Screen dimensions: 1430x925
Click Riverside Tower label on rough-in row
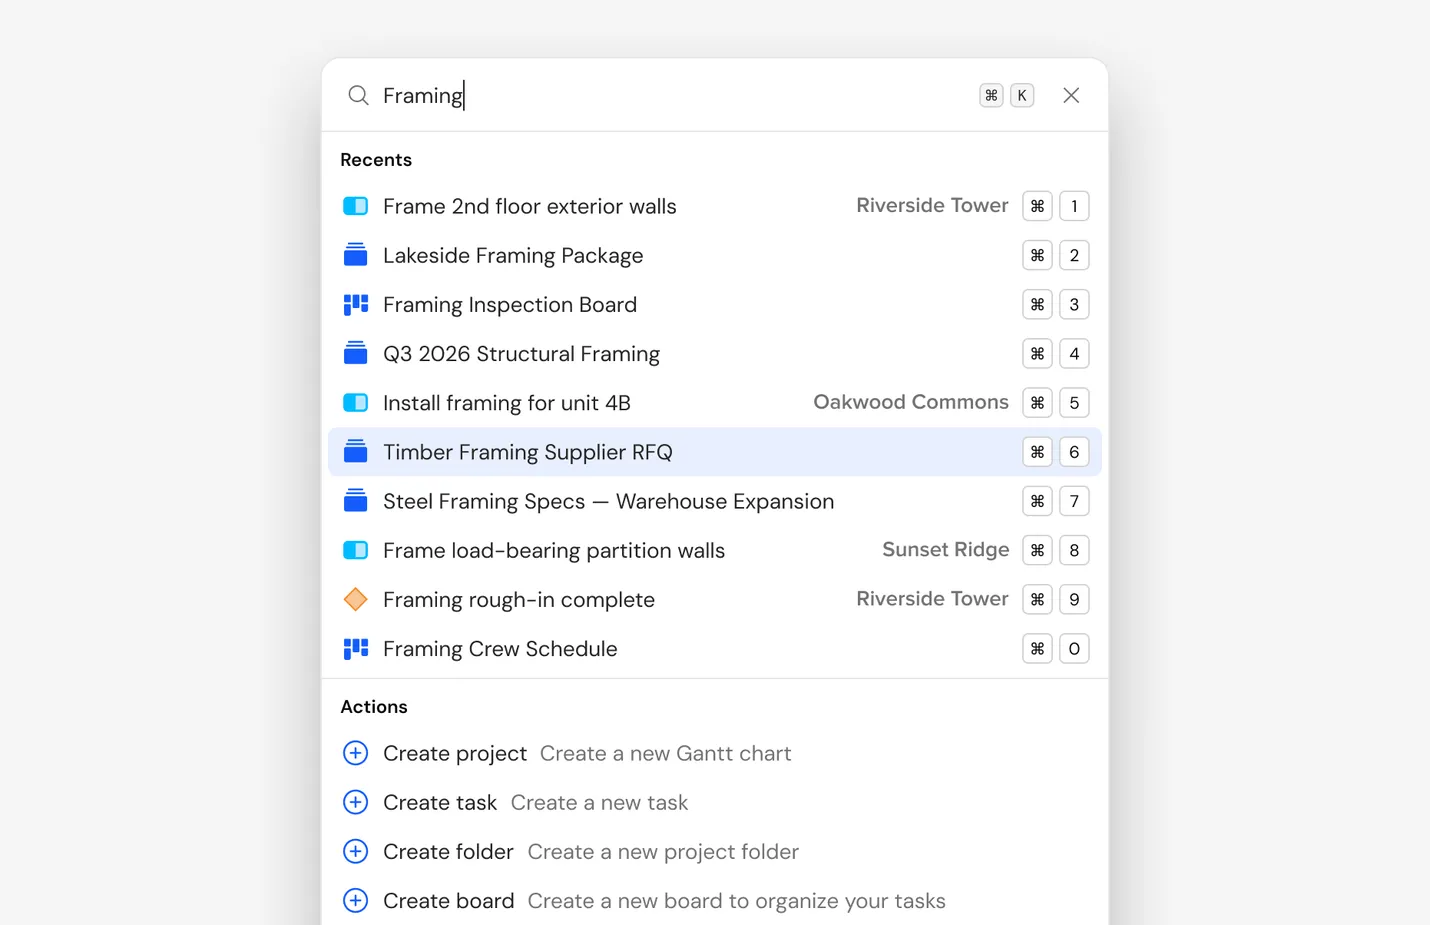coord(932,598)
